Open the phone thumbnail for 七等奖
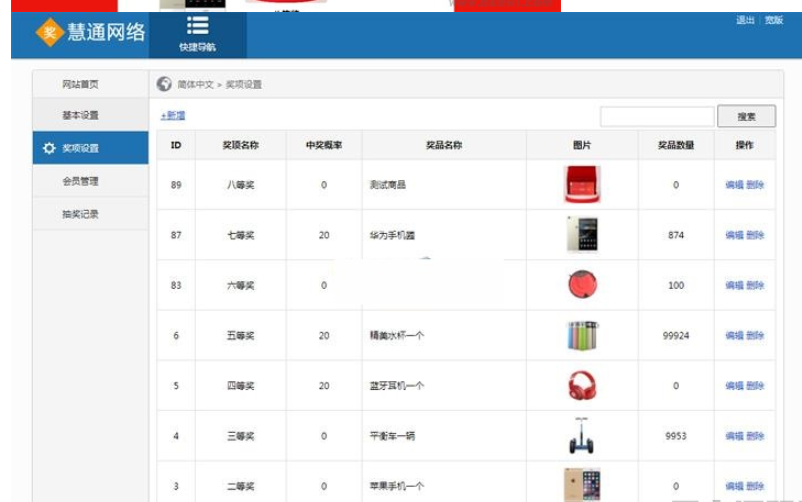Image resolution: width=802 pixels, height=502 pixels. pos(582,234)
